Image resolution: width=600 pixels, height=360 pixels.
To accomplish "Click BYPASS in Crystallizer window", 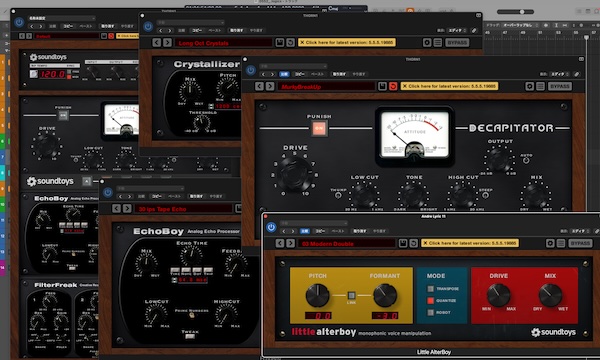I will tap(457, 42).
